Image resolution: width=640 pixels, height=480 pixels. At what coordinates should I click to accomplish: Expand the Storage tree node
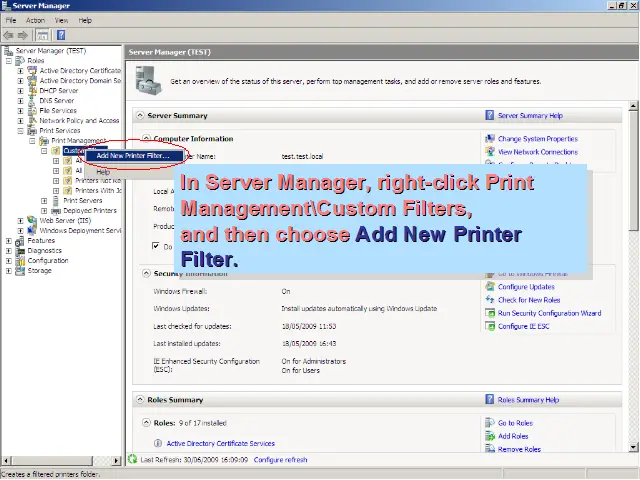[x=9, y=271]
